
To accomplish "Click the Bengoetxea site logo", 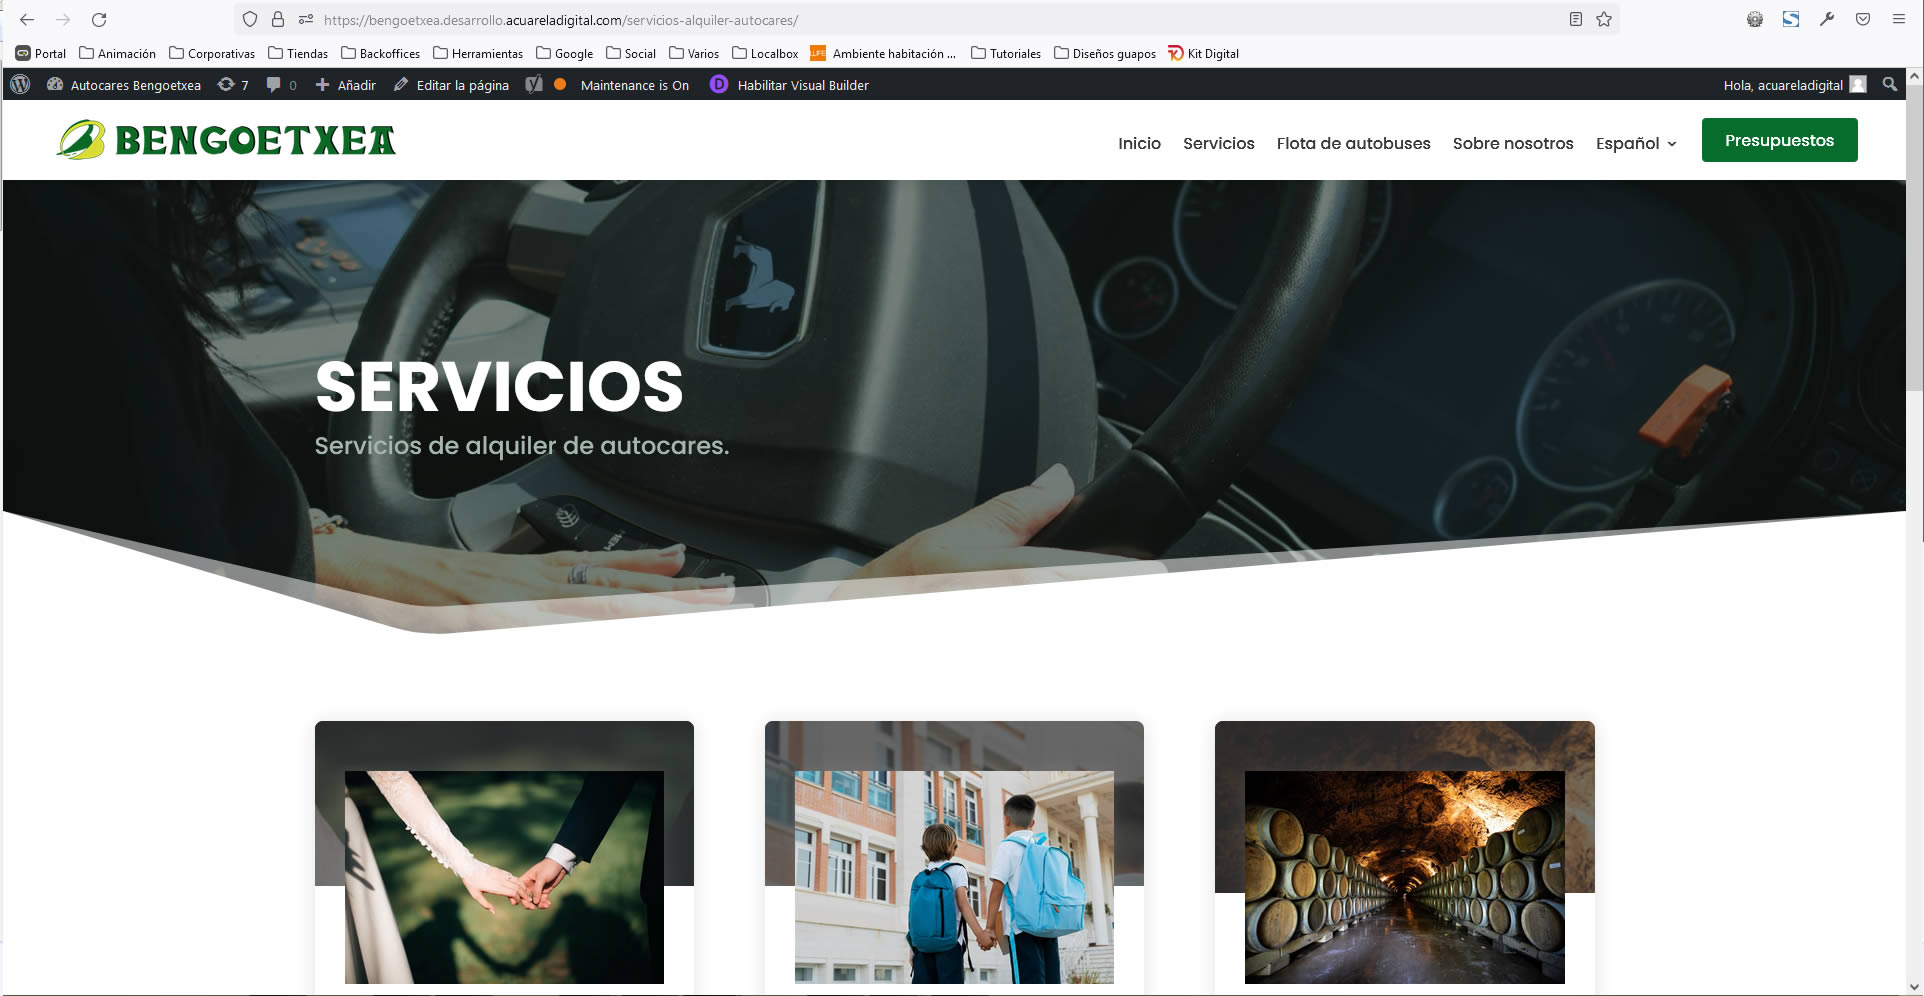I will click(227, 140).
